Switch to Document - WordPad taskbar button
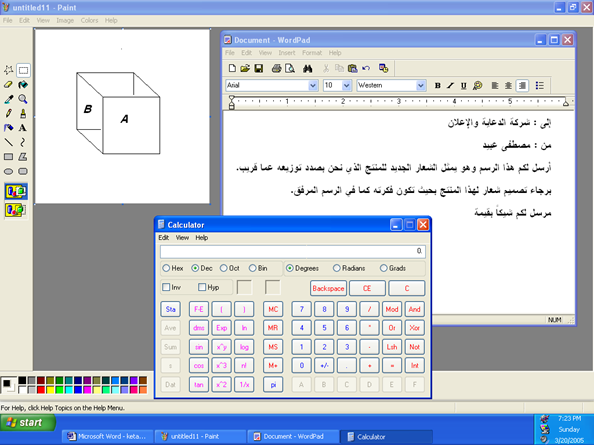 [x=293, y=436]
